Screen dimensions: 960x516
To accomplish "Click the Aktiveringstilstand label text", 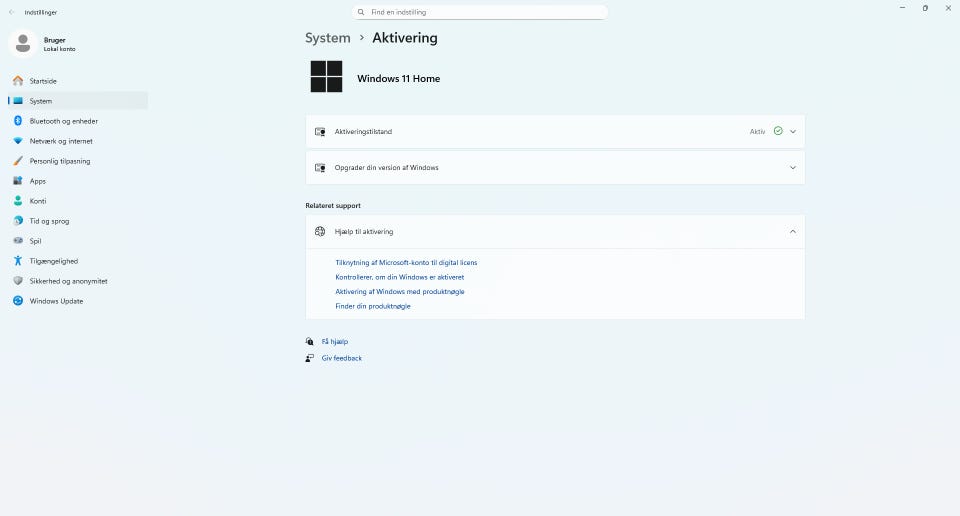I will (363, 132).
